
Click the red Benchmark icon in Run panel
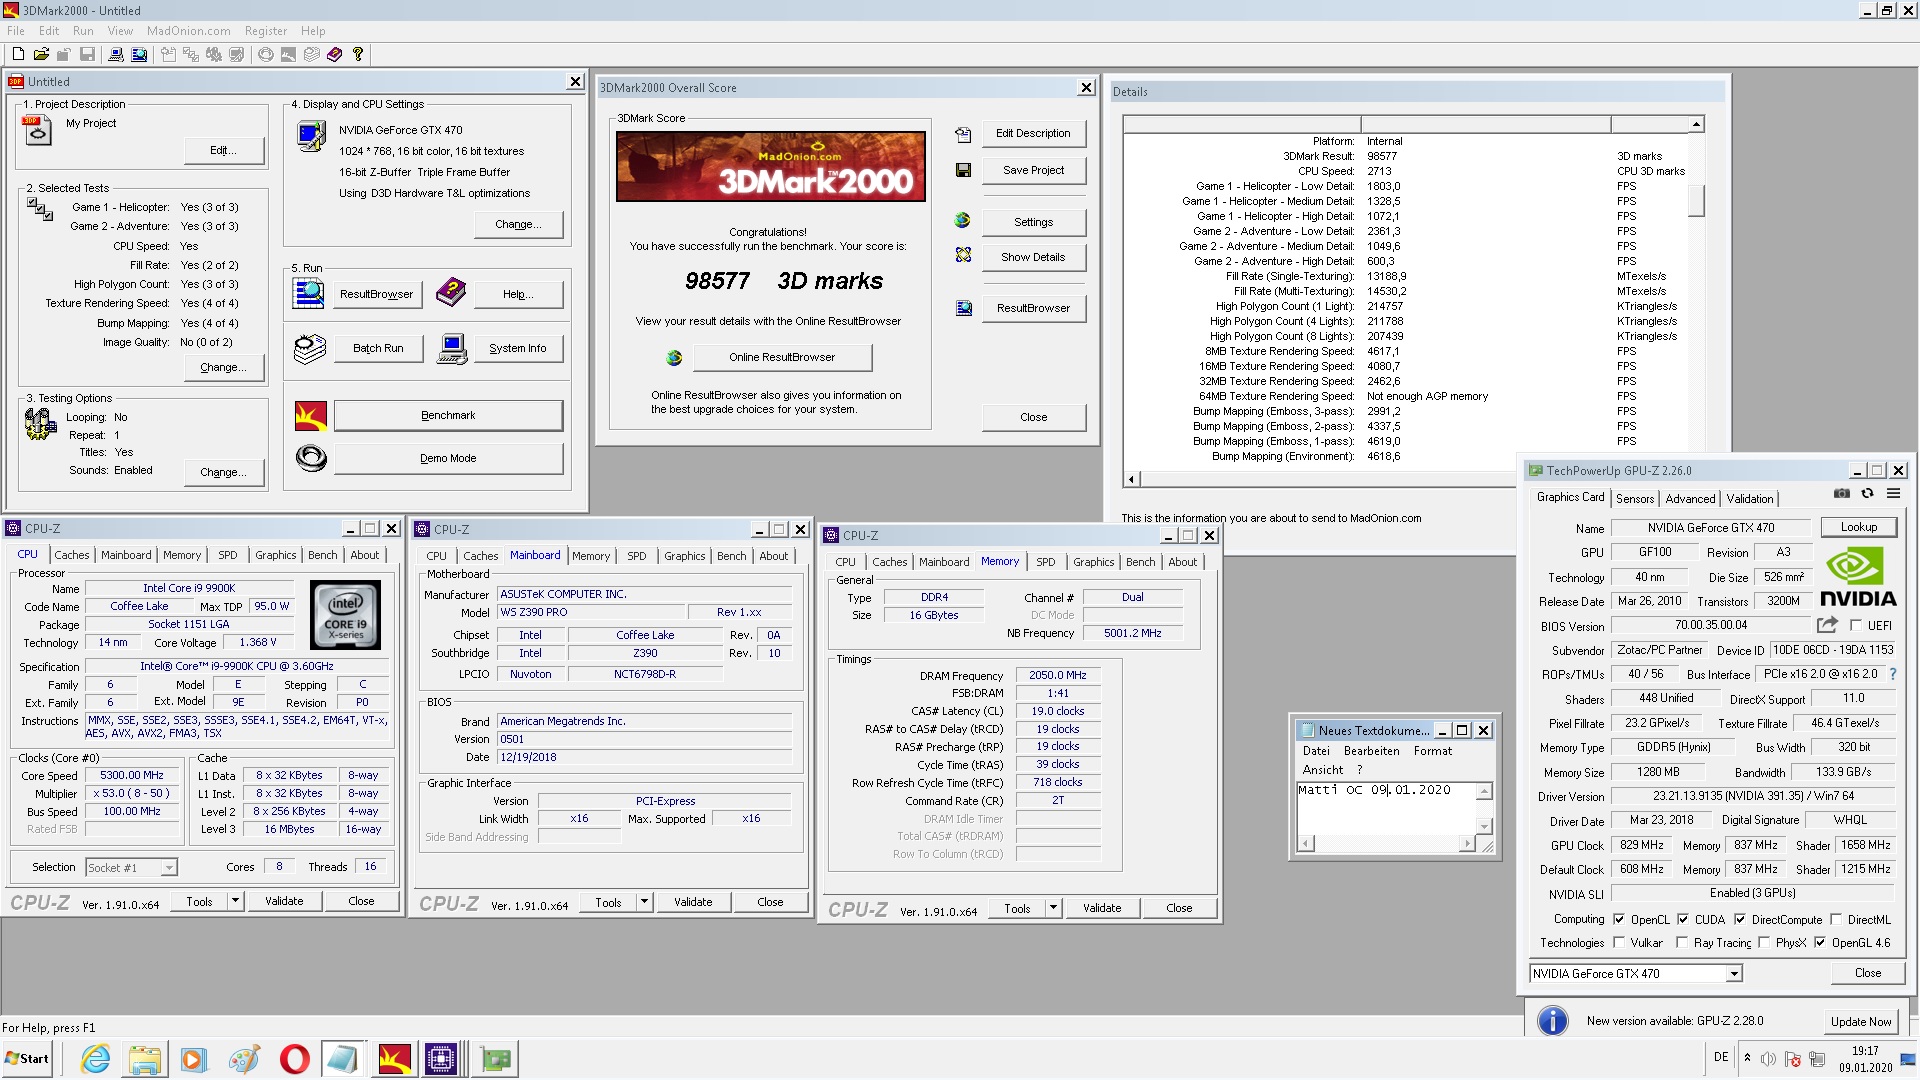[x=311, y=415]
